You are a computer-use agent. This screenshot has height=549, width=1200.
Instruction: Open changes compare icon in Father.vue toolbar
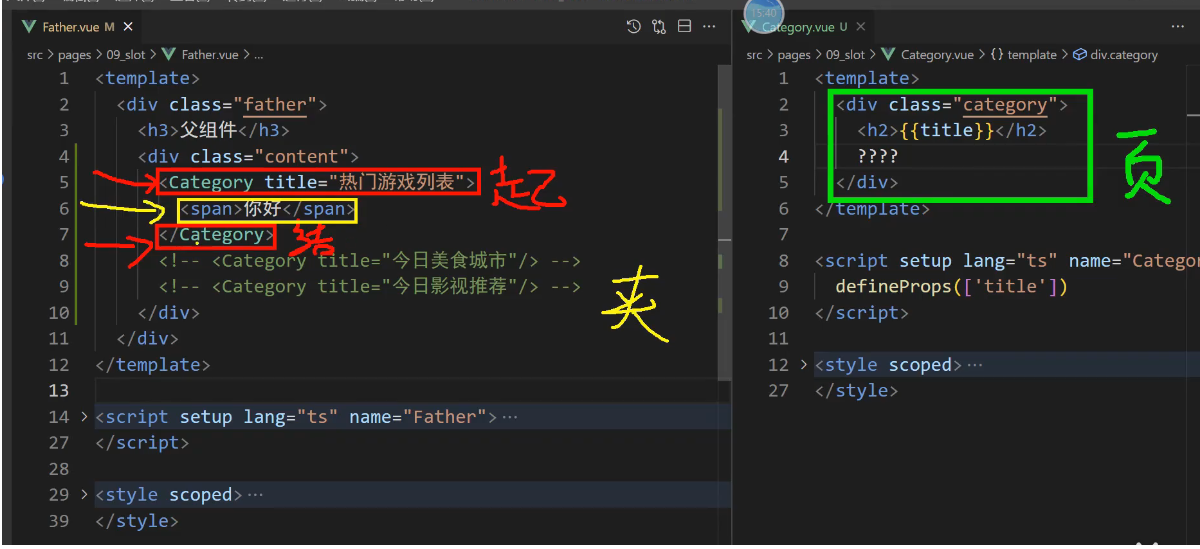[x=659, y=27]
